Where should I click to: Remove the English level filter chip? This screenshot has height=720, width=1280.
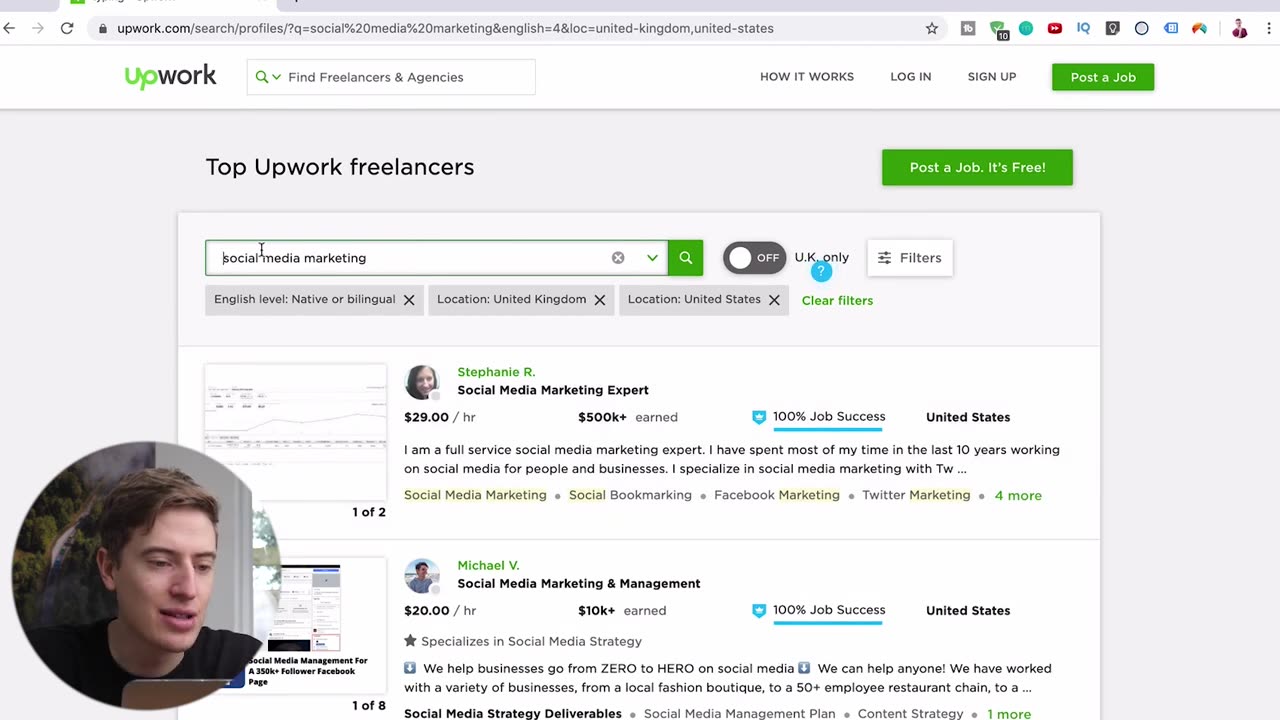point(409,300)
